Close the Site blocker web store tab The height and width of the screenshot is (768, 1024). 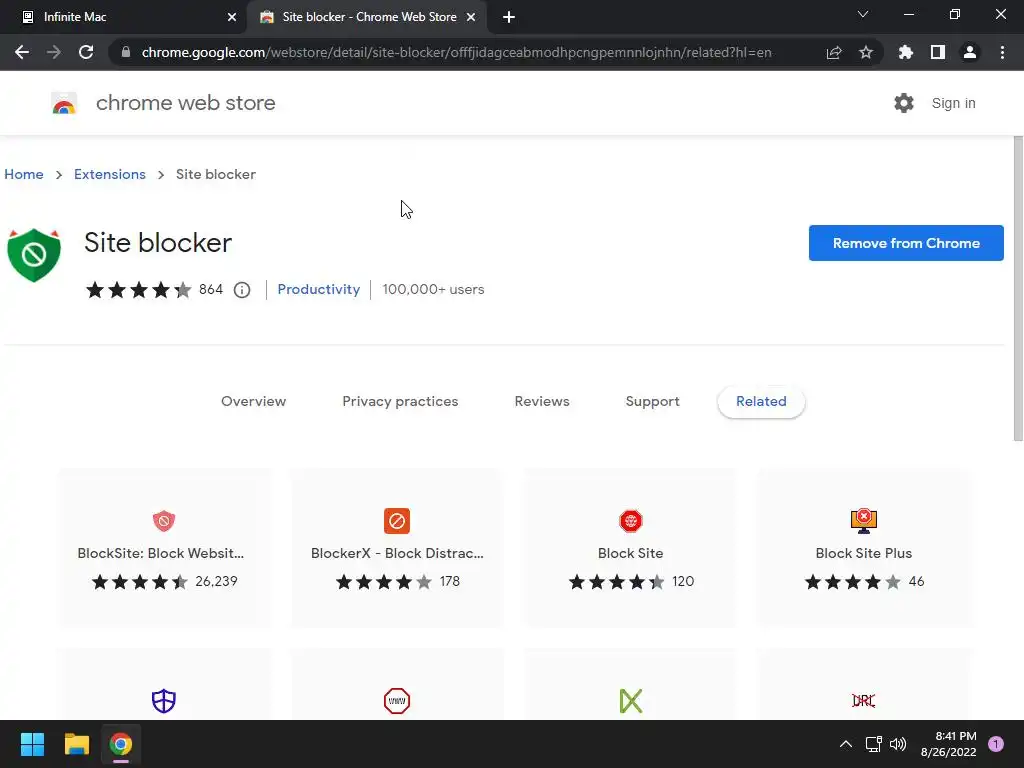coord(471,17)
